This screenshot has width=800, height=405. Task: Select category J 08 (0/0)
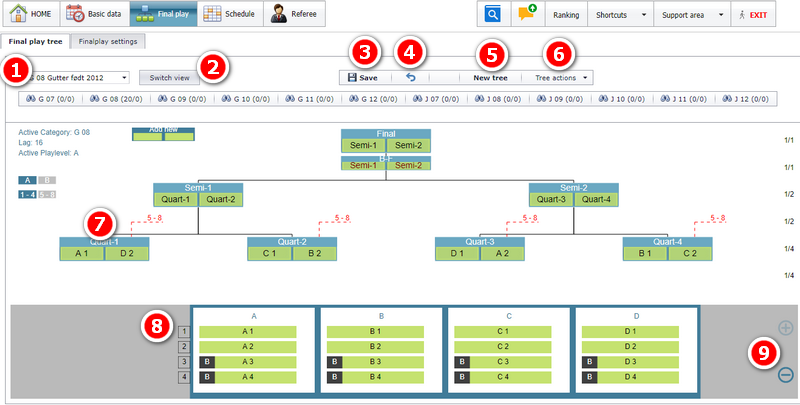coord(498,98)
